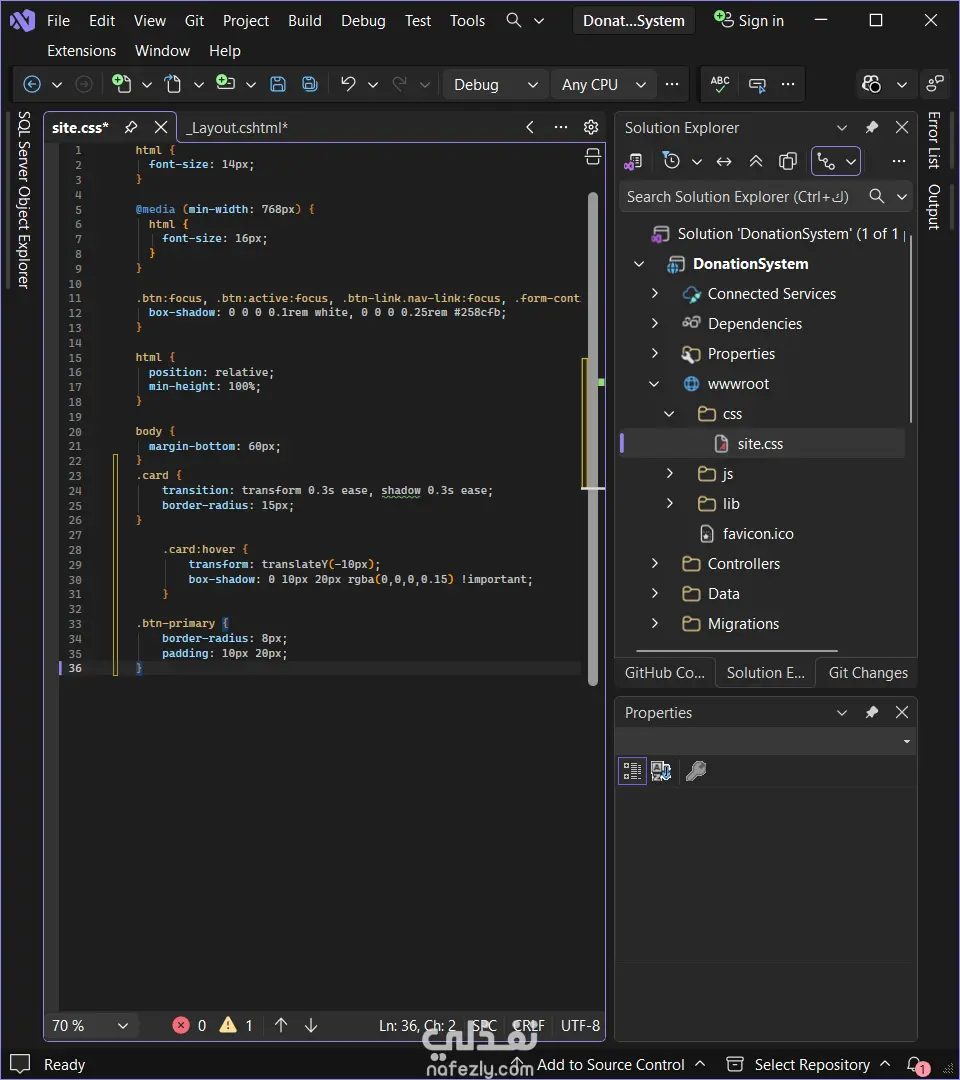Click the Undo arrow icon
The width and height of the screenshot is (960, 1080).
point(348,85)
